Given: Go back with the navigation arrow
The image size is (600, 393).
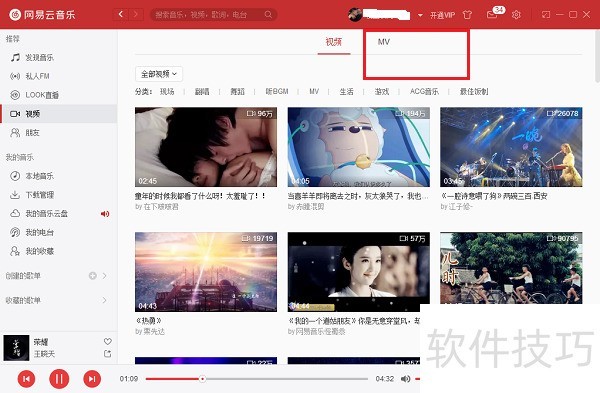Looking at the screenshot, I should 121,15.
